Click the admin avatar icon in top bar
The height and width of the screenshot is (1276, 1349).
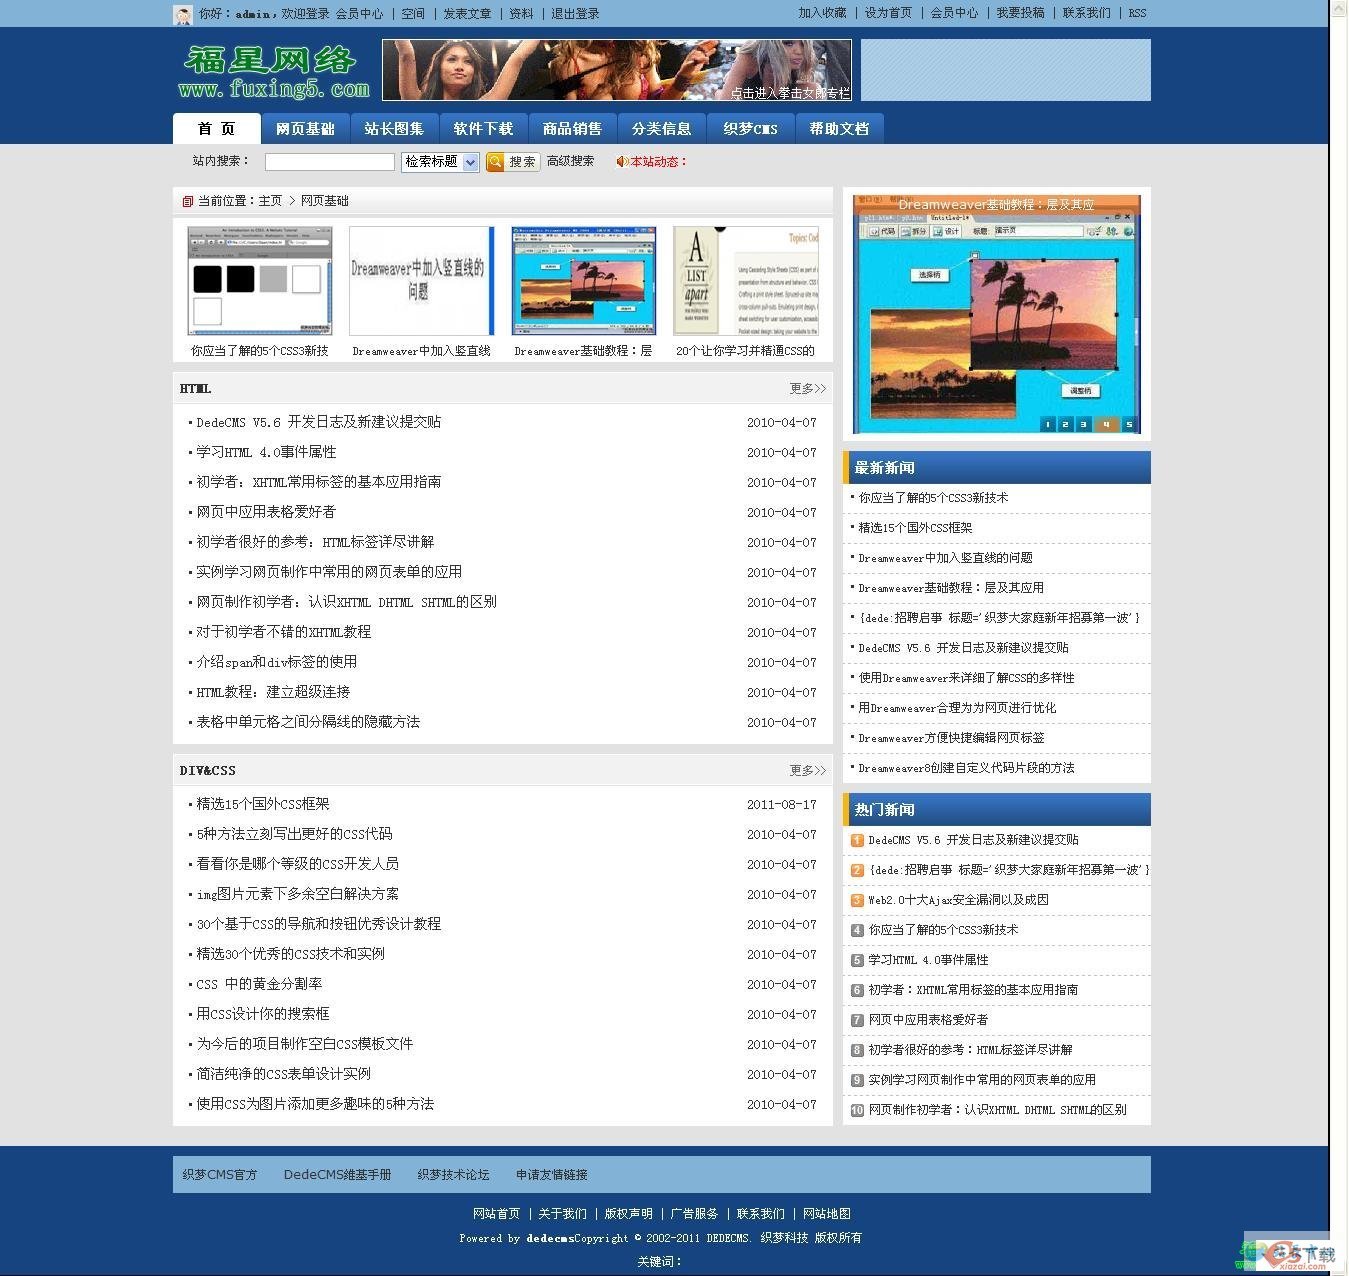181,14
